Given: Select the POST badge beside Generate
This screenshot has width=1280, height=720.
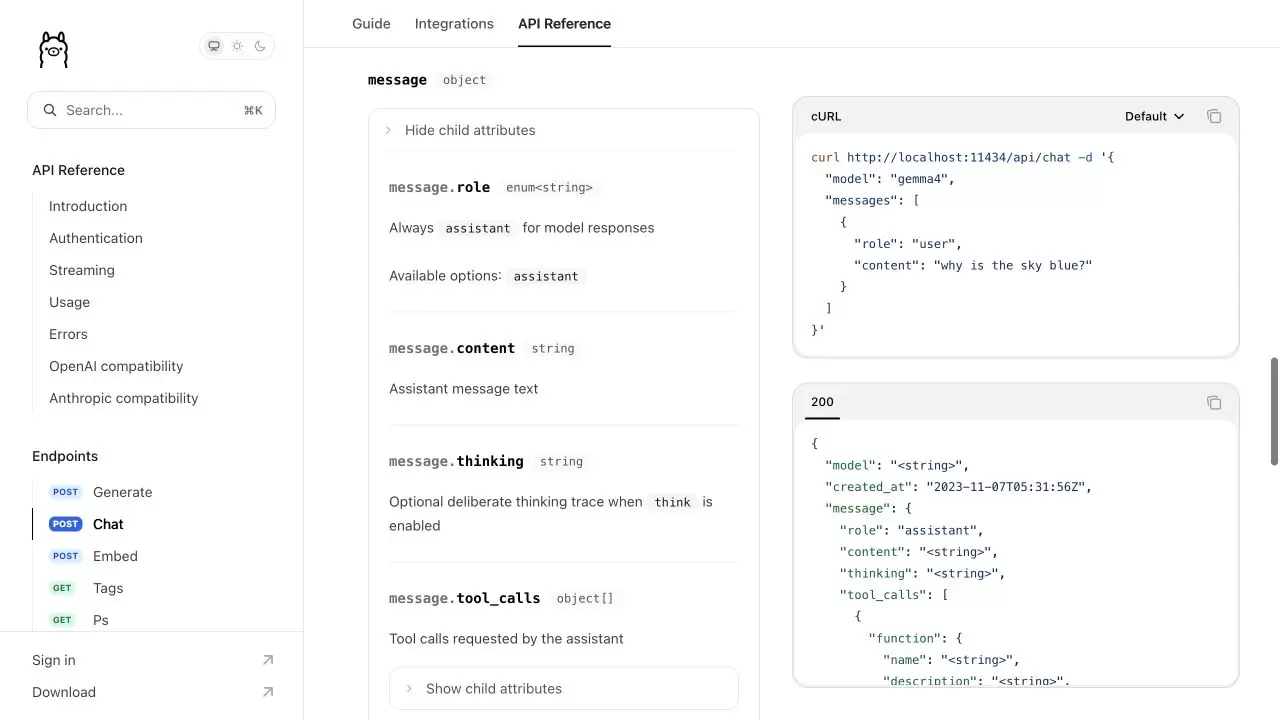Looking at the screenshot, I should tap(66, 492).
